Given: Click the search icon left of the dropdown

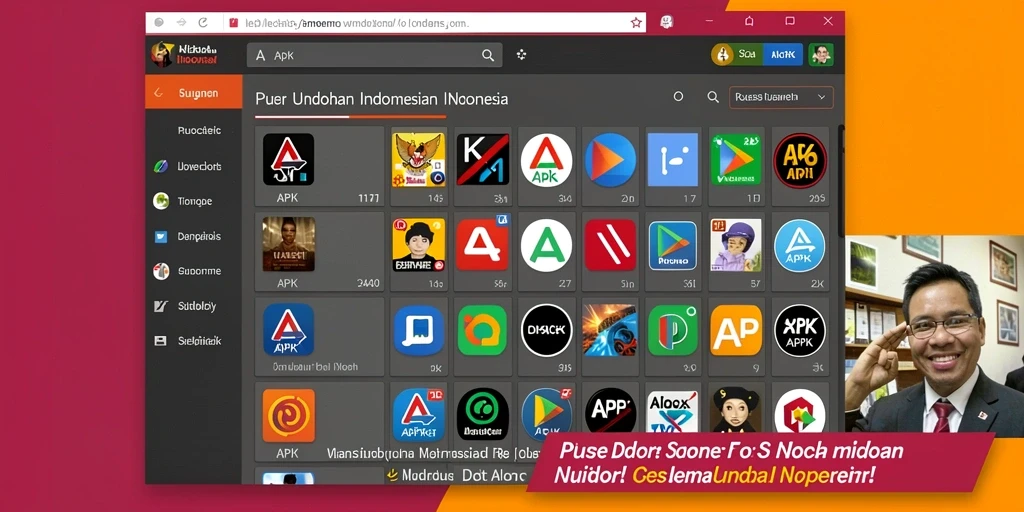Looking at the screenshot, I should [713, 97].
